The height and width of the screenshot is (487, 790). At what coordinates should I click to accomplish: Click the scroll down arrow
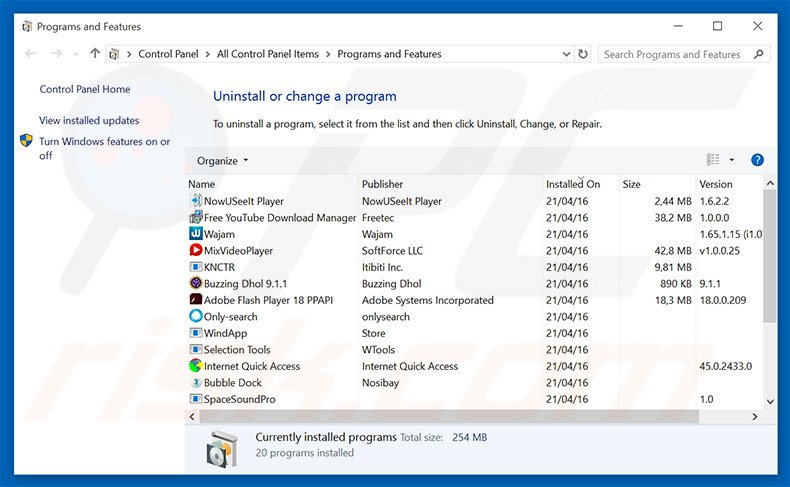[x=770, y=401]
